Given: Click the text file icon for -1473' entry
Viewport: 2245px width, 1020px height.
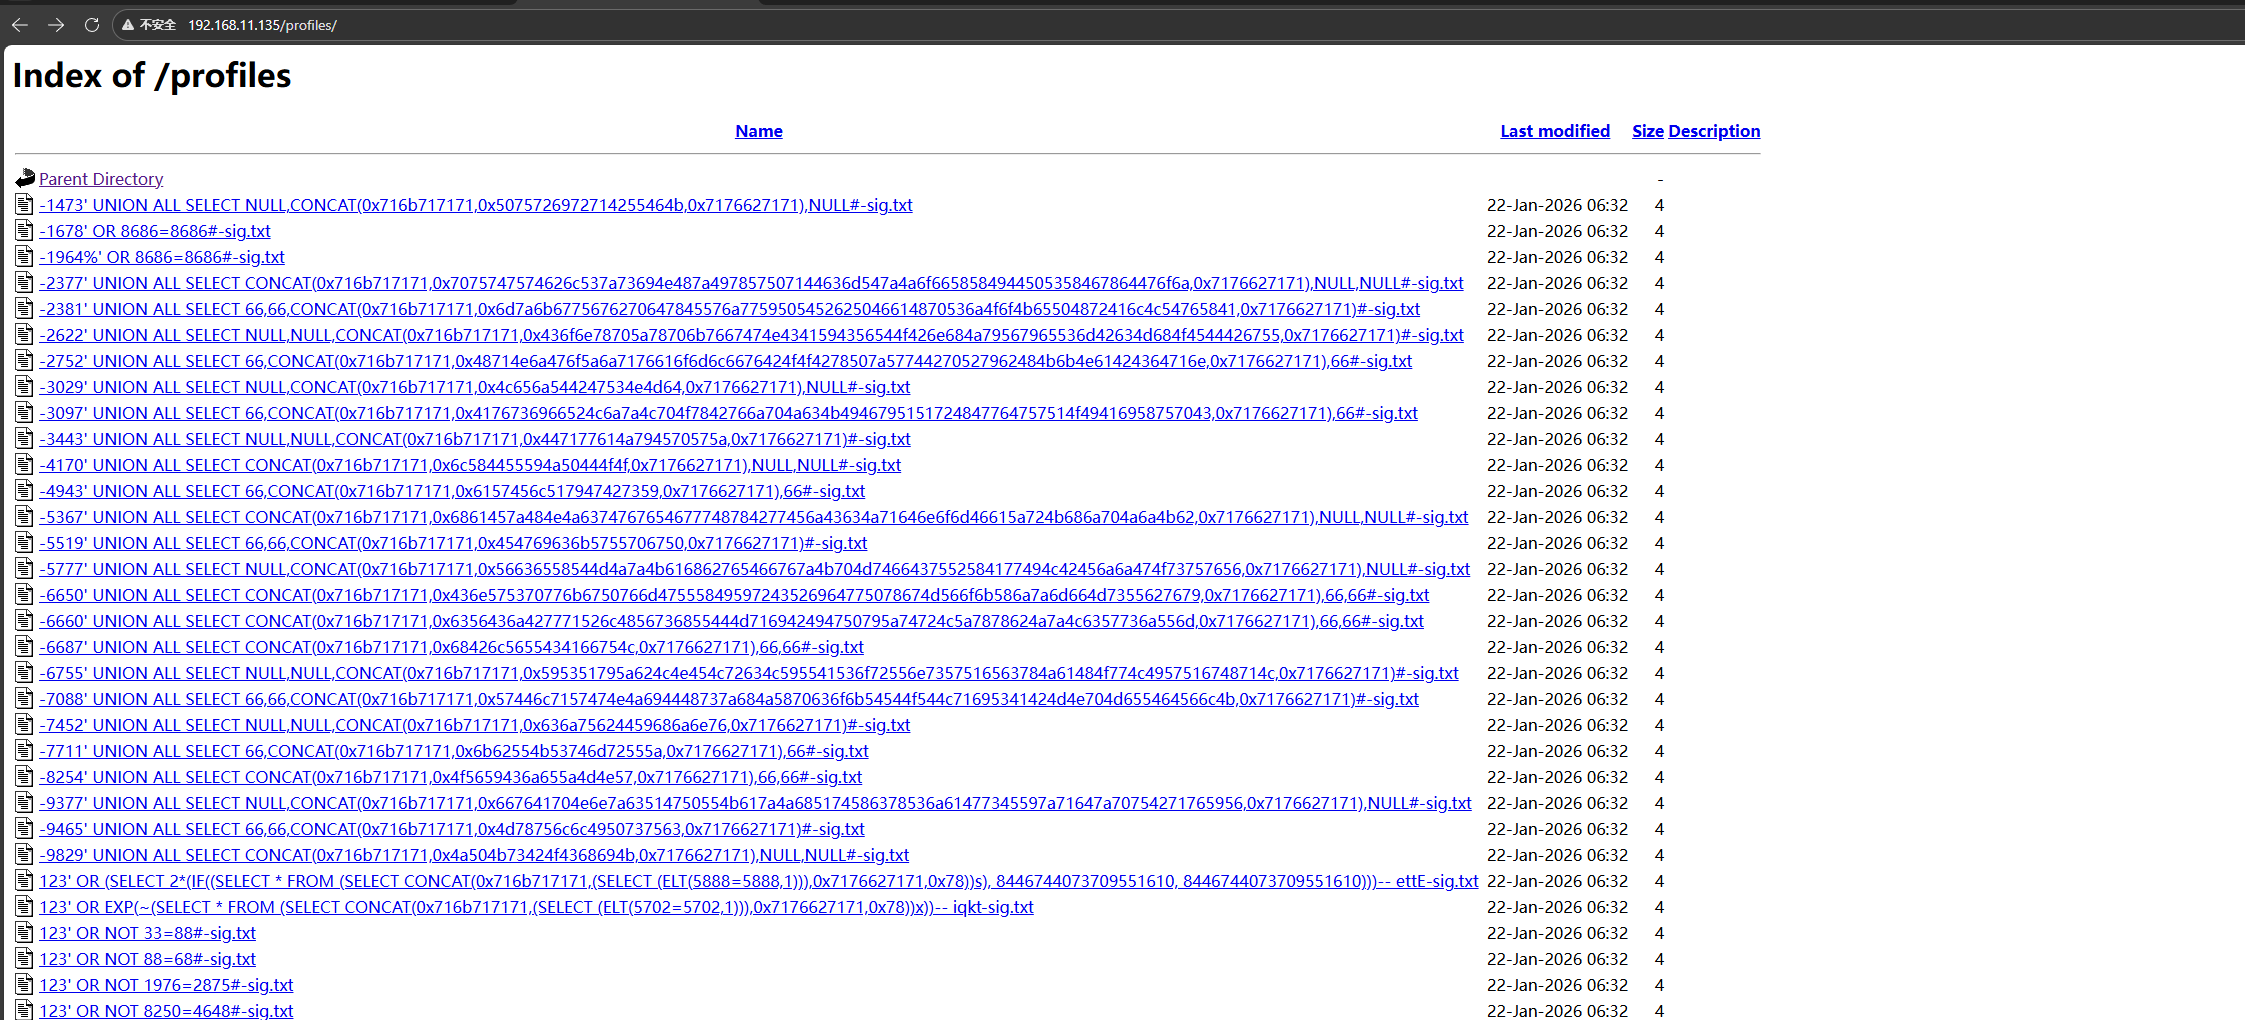Looking at the screenshot, I should tap(24, 205).
